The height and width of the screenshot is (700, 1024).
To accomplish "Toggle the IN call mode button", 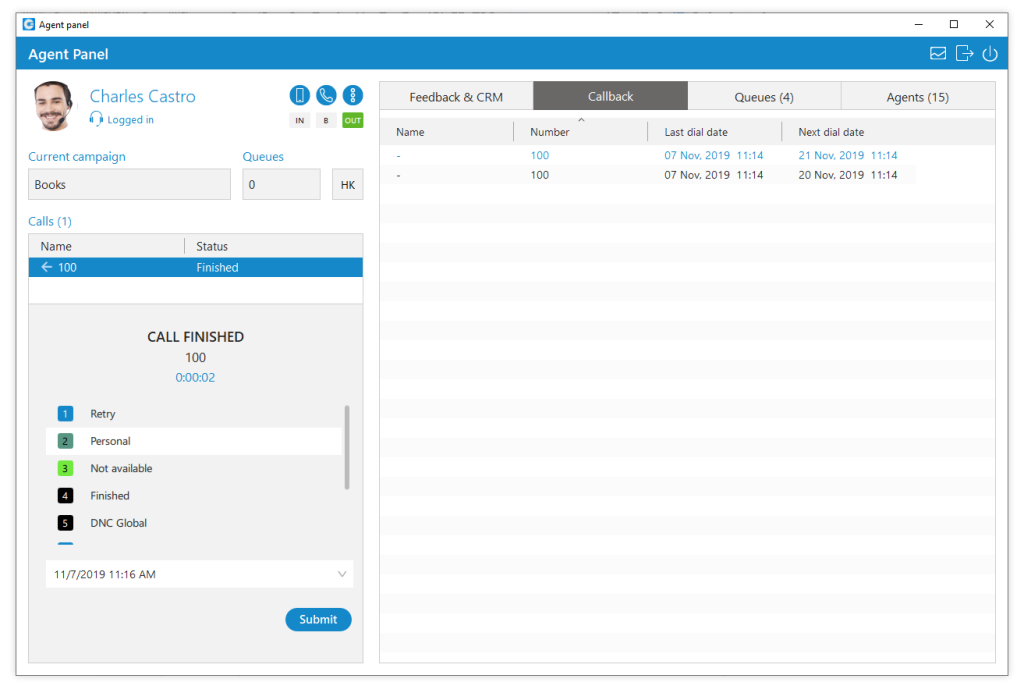I will coord(299,121).
